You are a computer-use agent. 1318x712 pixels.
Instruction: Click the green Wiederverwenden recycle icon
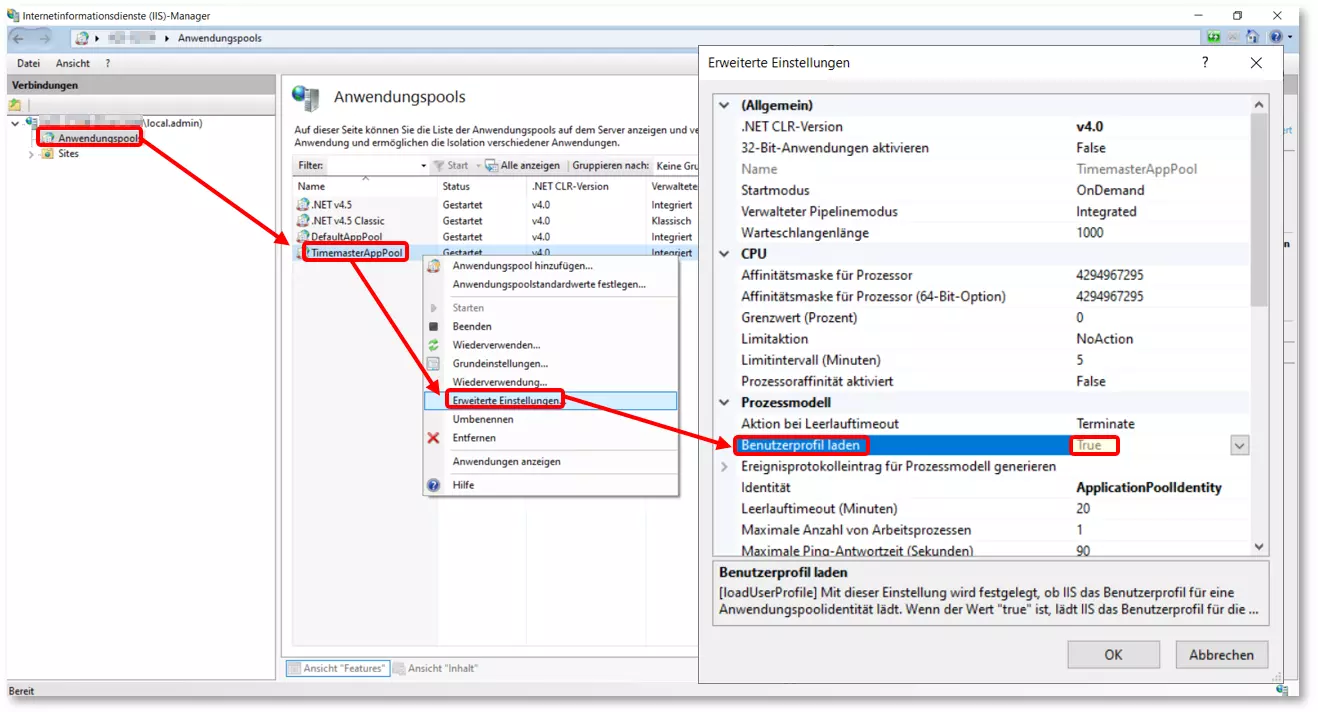(433, 345)
